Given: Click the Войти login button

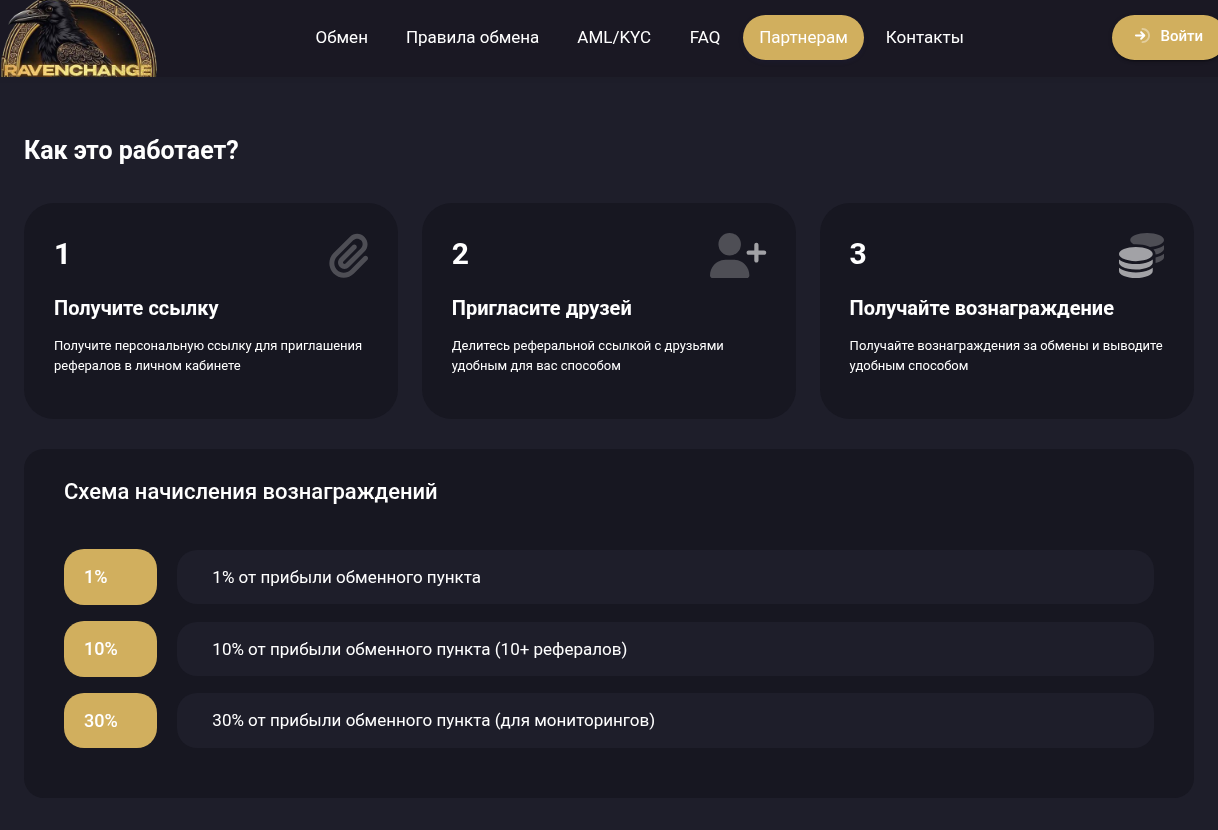Looking at the screenshot, I should pos(1165,37).
